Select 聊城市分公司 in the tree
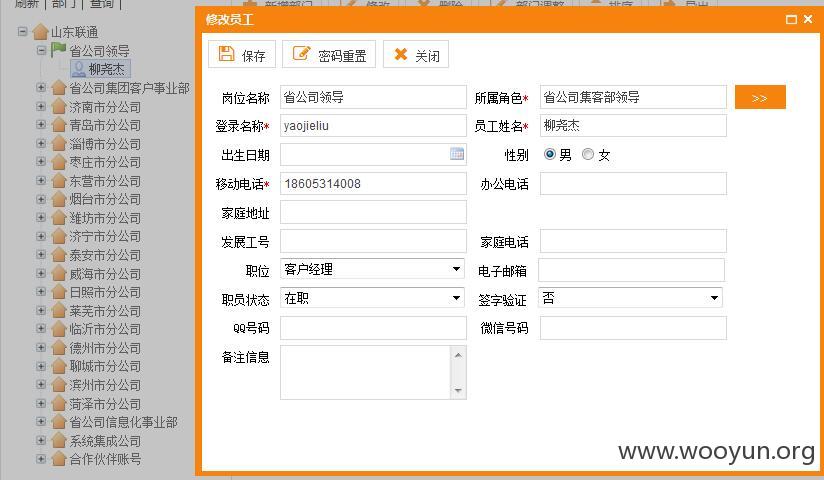Viewport: 824px width, 480px height. pyautogui.click(x=105, y=366)
